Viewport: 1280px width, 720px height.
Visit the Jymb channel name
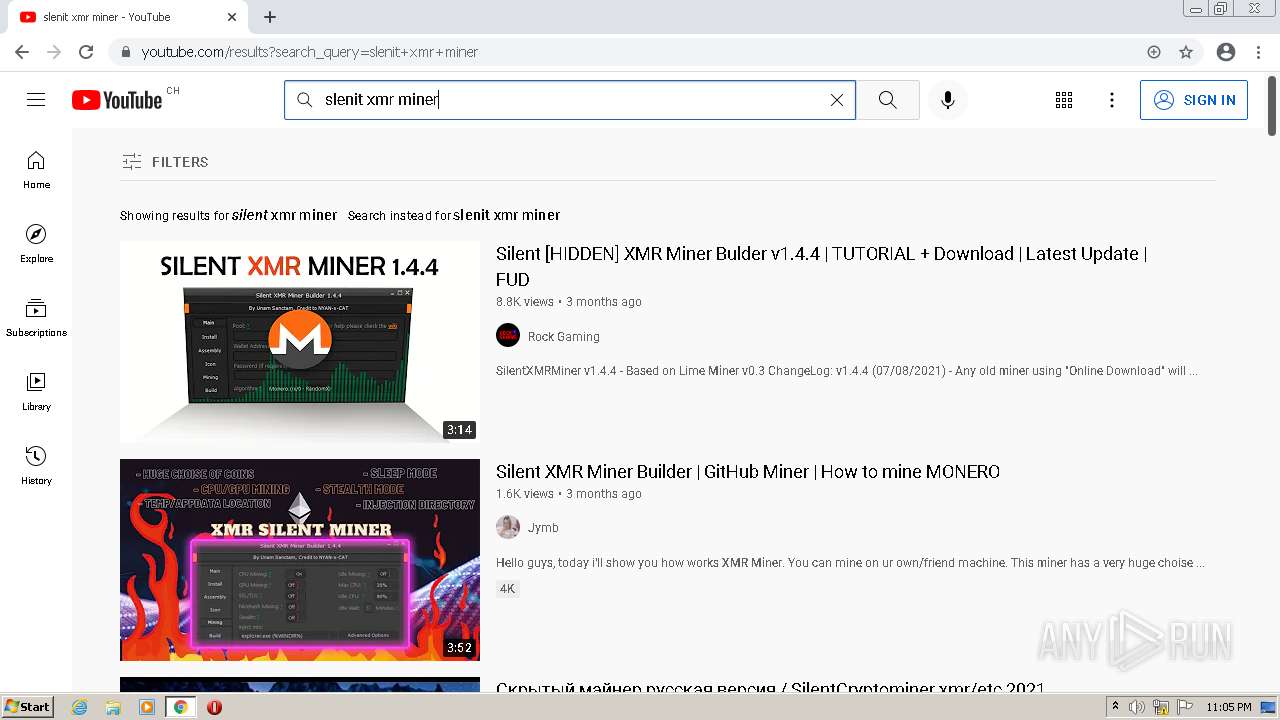(x=543, y=528)
